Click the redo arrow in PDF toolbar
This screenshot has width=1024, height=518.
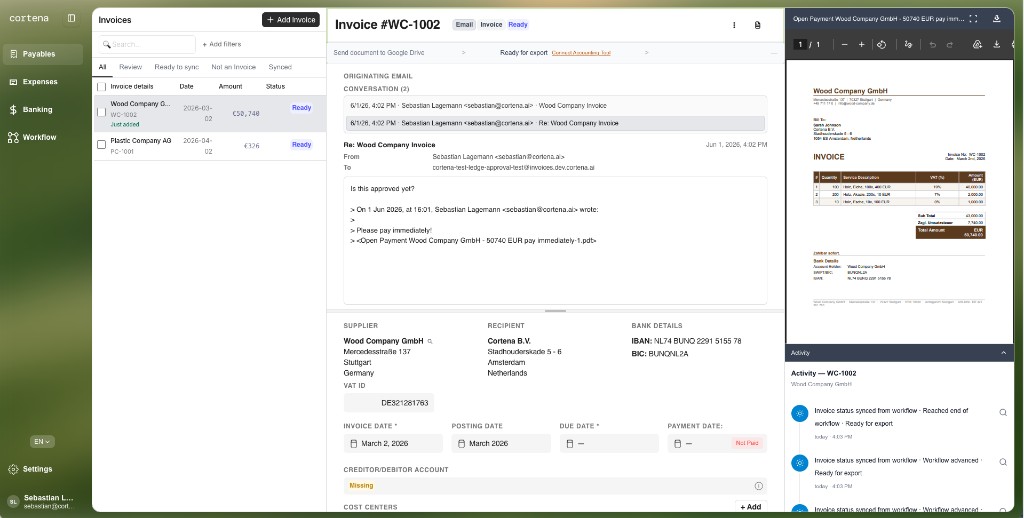click(x=950, y=44)
